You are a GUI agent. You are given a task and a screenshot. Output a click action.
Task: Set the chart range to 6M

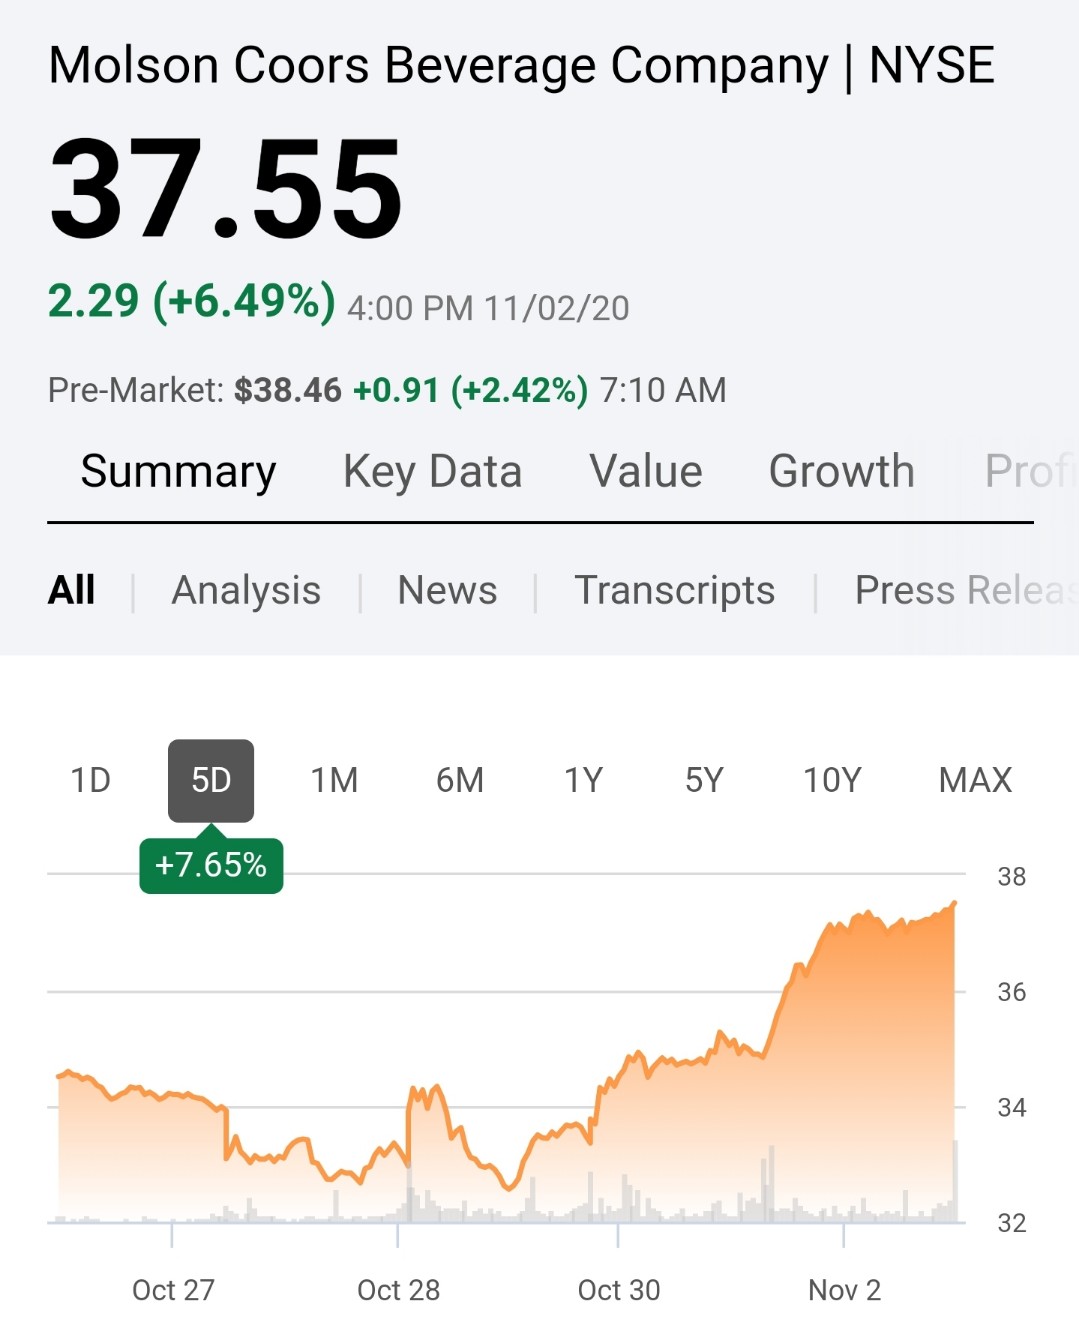pyautogui.click(x=460, y=780)
